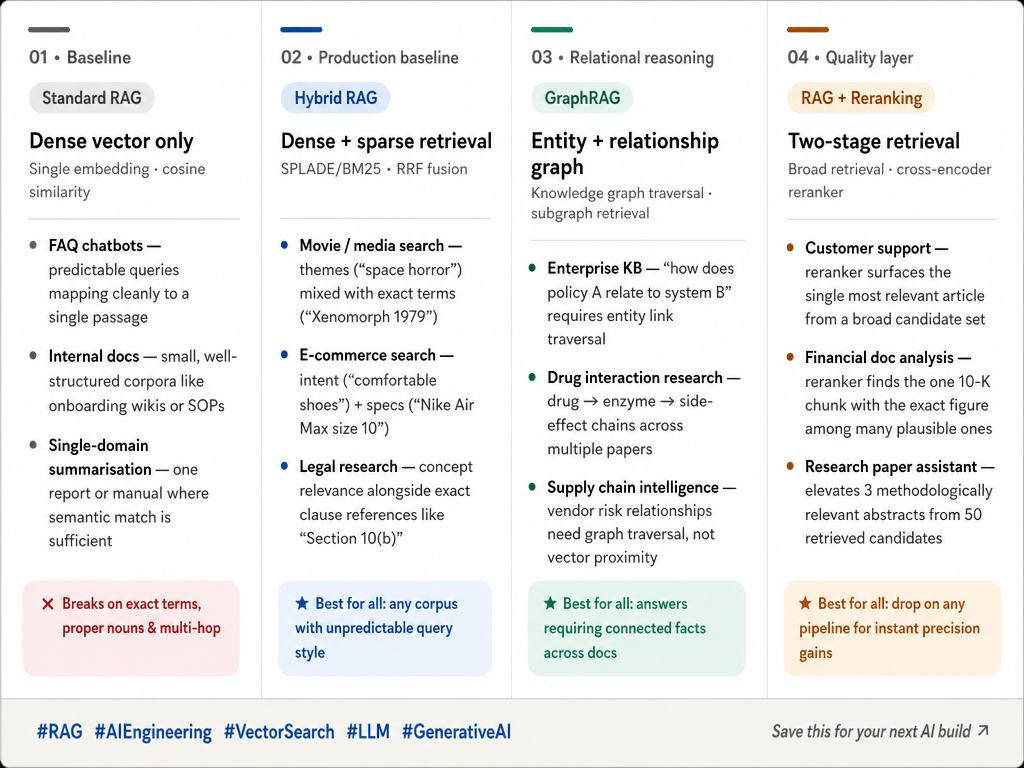This screenshot has width=1024, height=768.
Task: Open the #AIEngineering hashtag
Action: [153, 731]
